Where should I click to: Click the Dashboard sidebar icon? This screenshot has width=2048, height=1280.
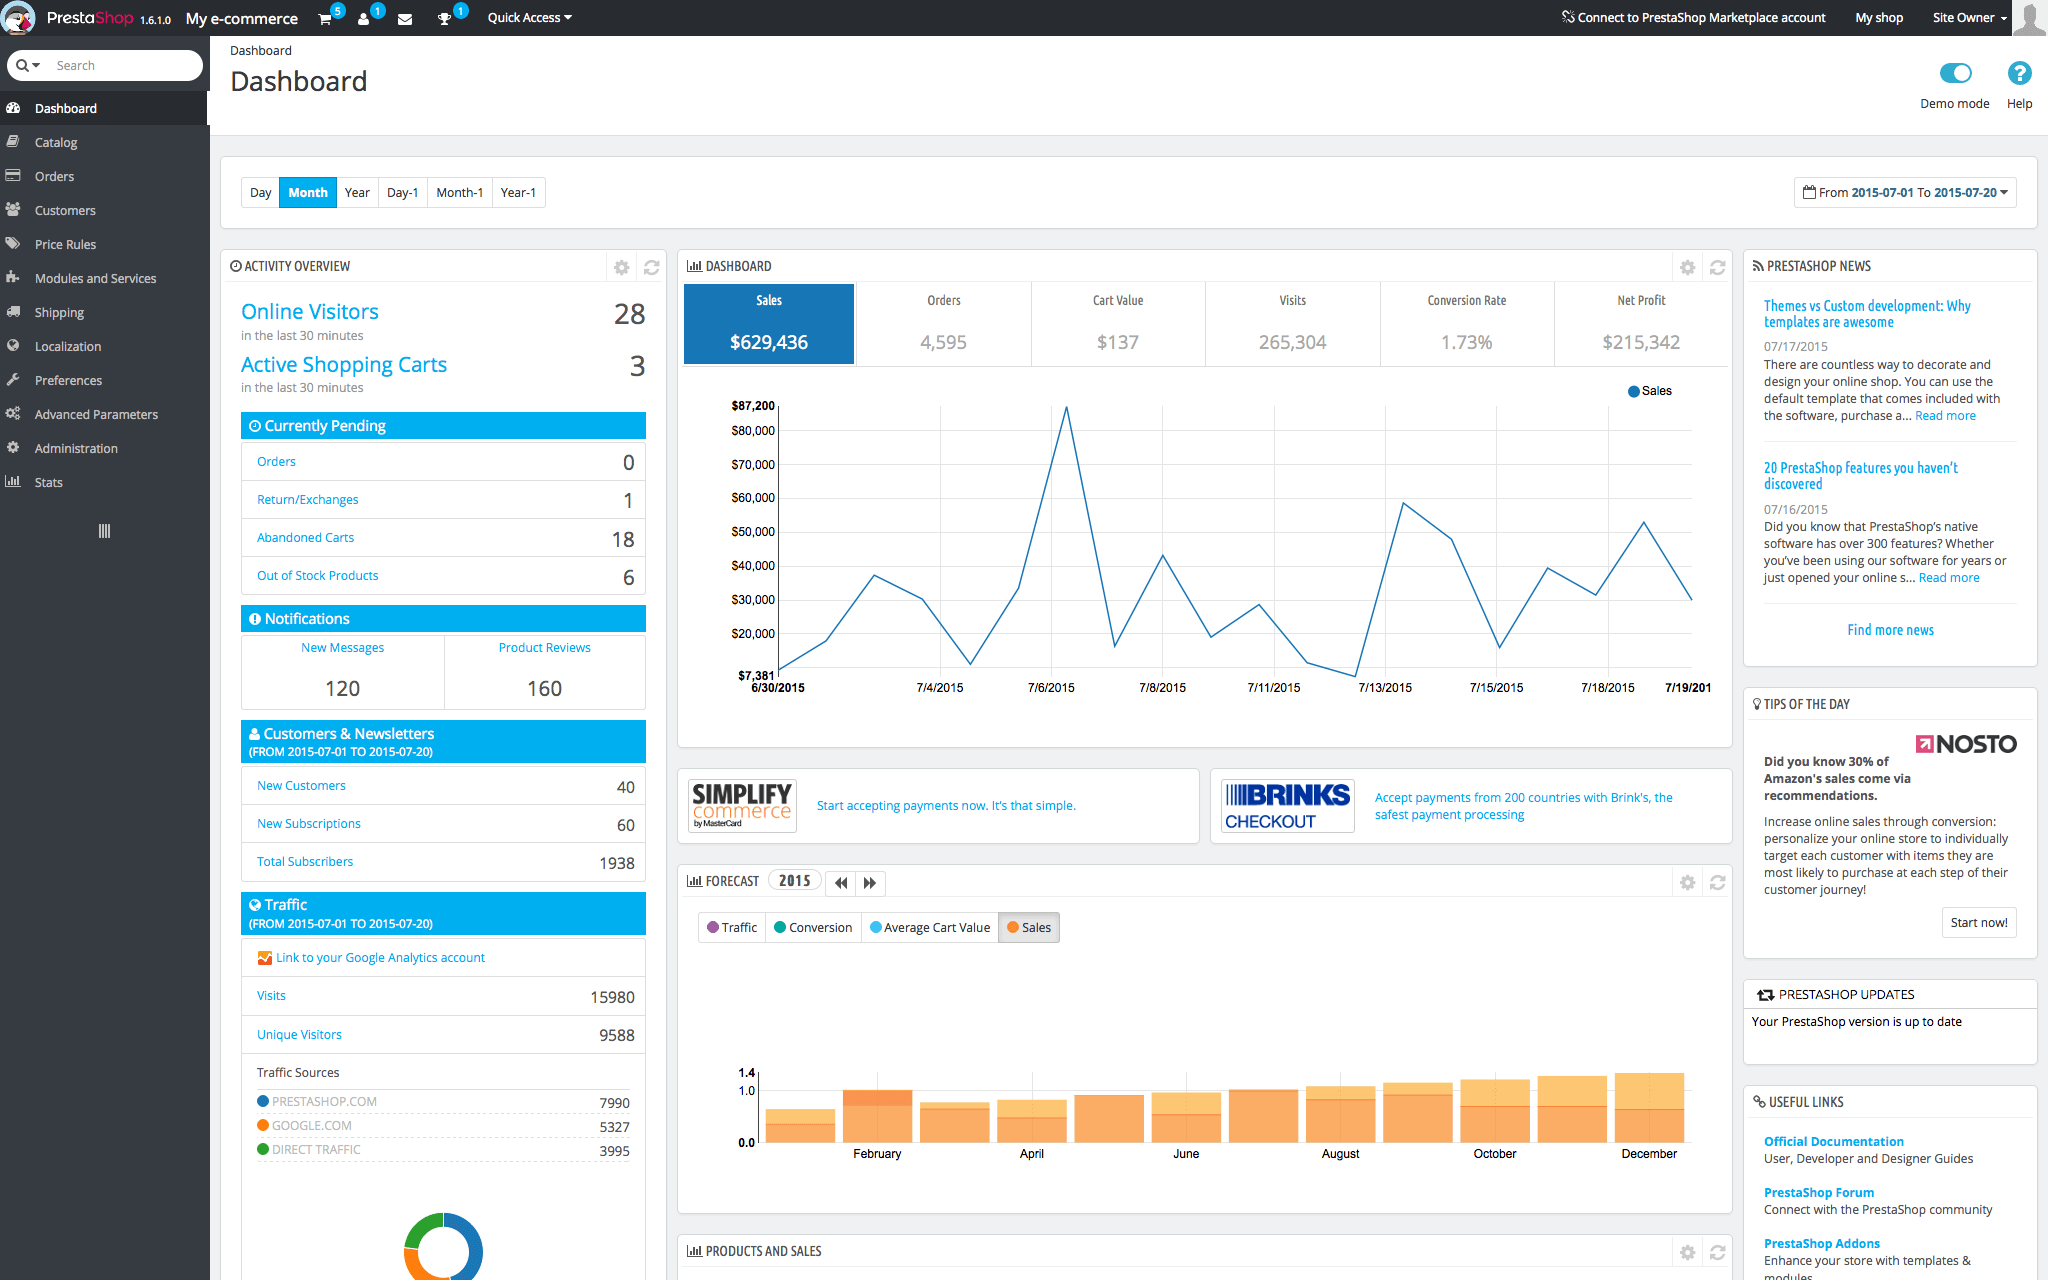(x=15, y=108)
